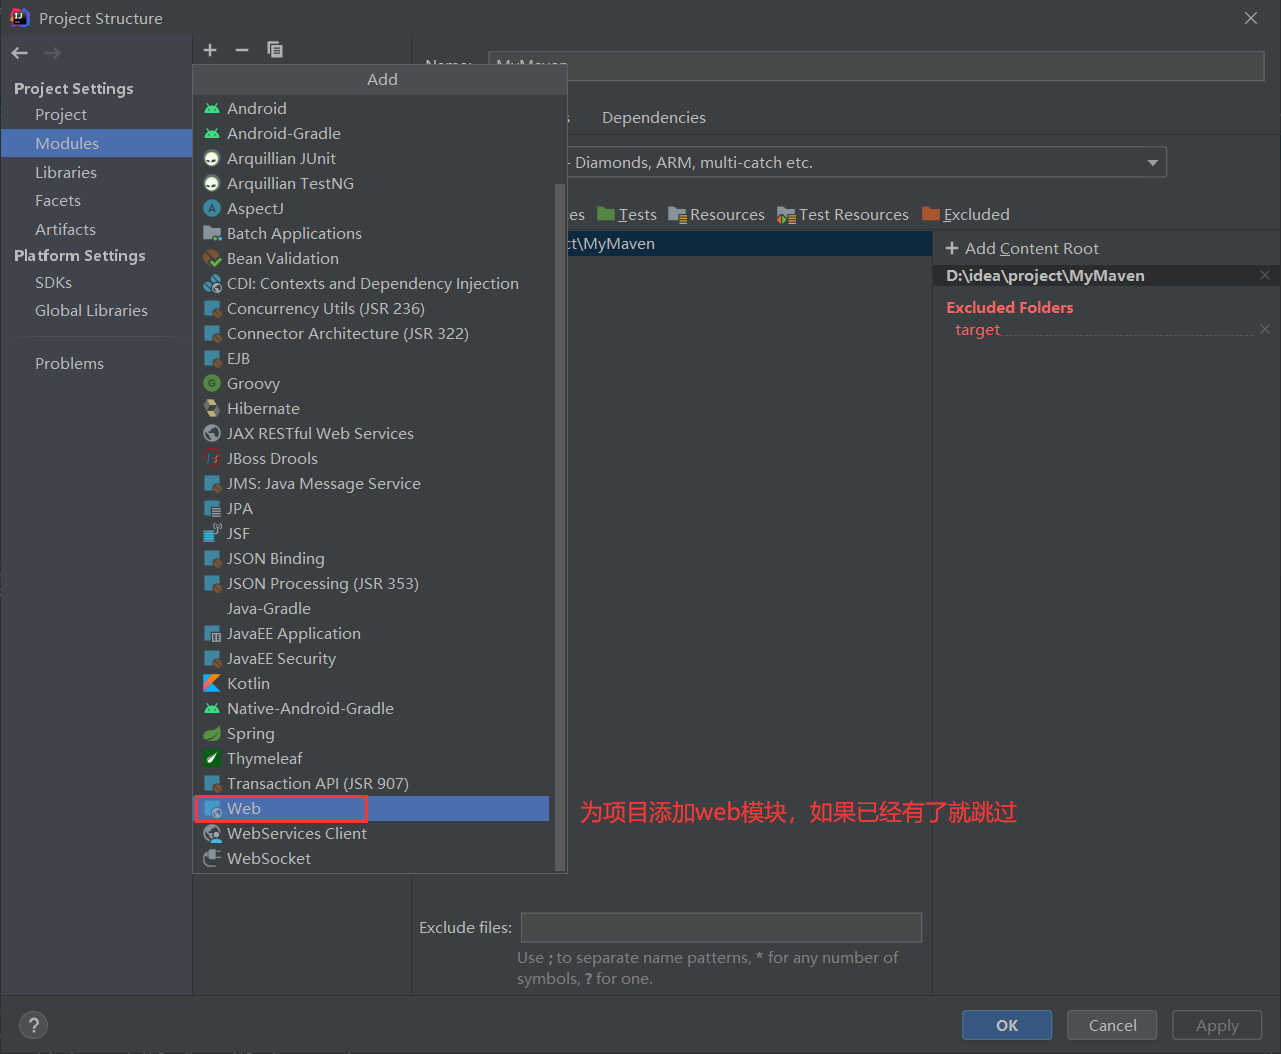The width and height of the screenshot is (1281, 1054).
Task: Remove content root D:\idea\project\MyMaven
Action: coord(1265,275)
